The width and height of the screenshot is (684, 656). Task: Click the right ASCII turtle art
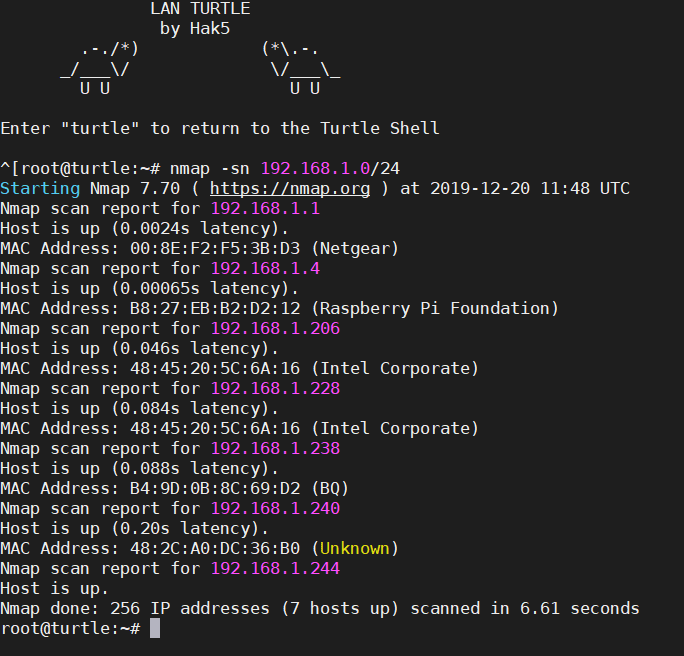point(301,68)
